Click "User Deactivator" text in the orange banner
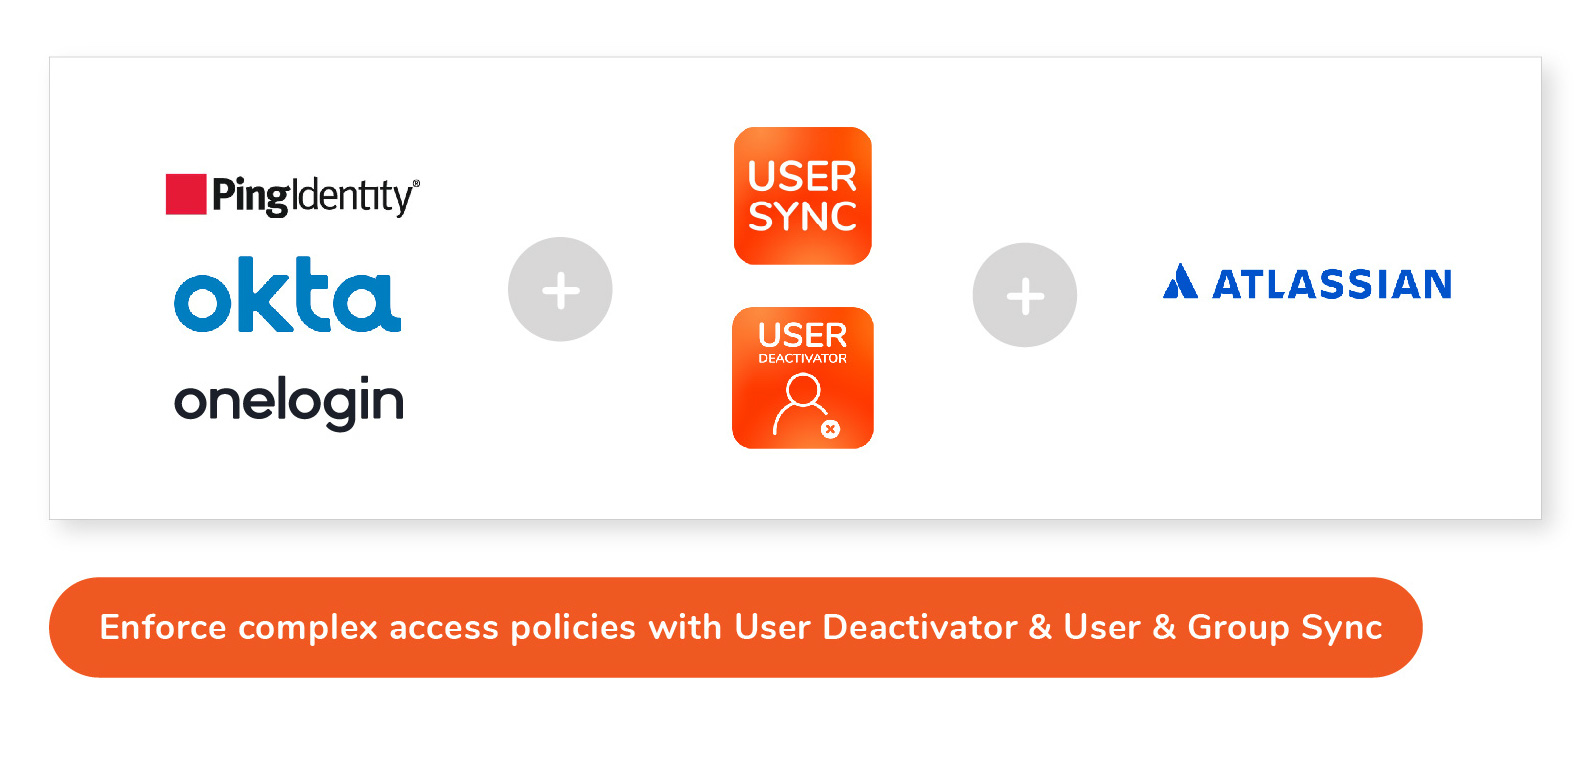1595x769 pixels. [875, 627]
